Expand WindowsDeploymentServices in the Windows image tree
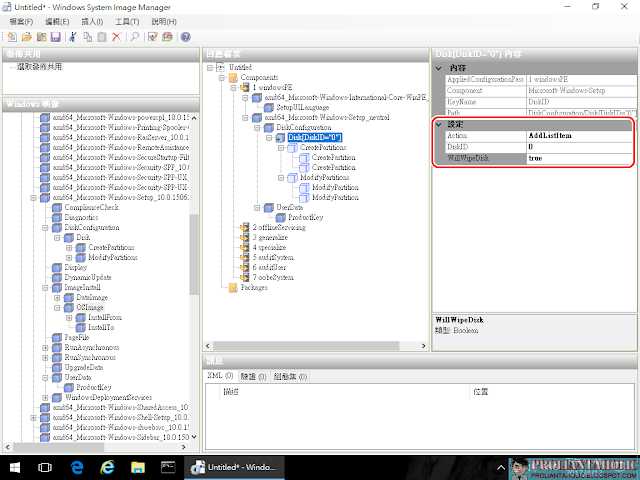Viewport: 640px width, 480px height. tap(45, 398)
